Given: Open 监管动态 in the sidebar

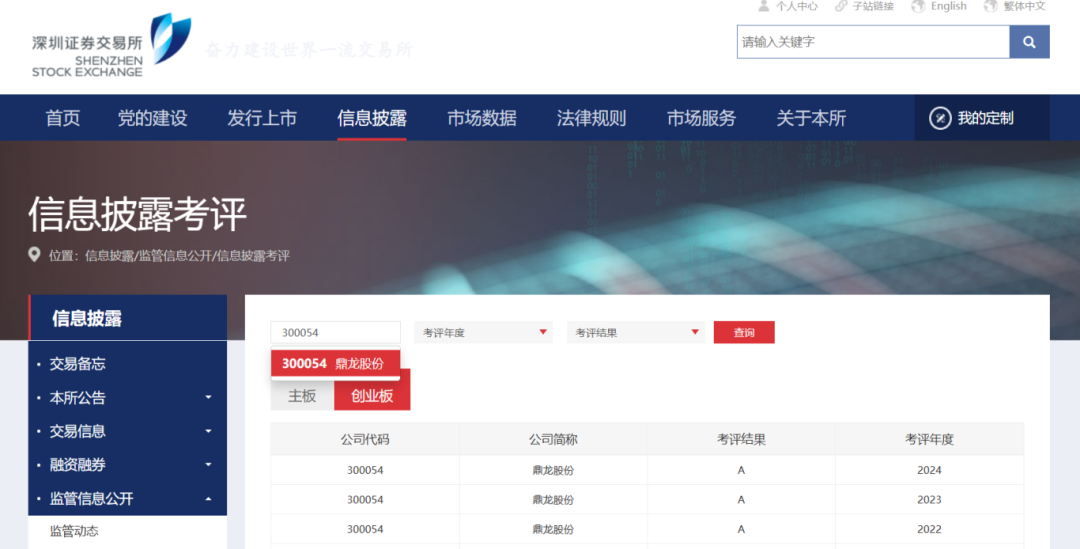Looking at the screenshot, I should tap(74, 531).
